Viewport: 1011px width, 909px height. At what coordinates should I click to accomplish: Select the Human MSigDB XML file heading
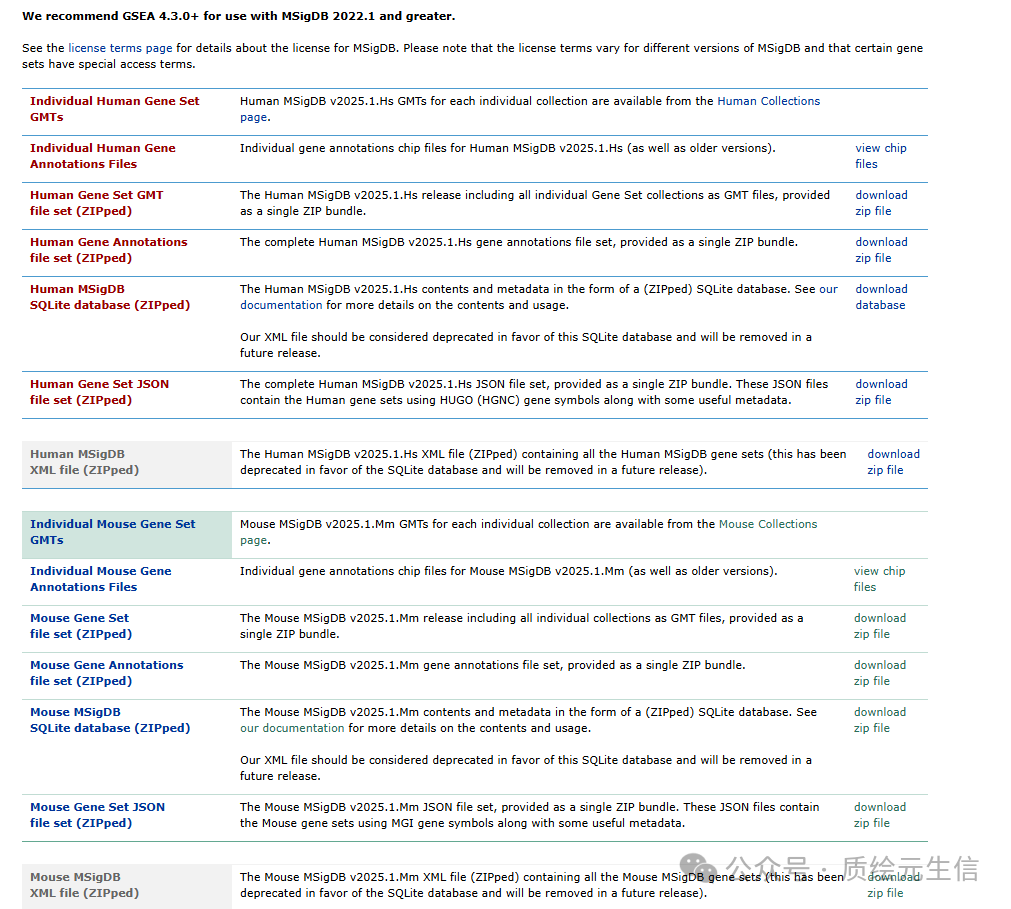[x=84, y=462]
